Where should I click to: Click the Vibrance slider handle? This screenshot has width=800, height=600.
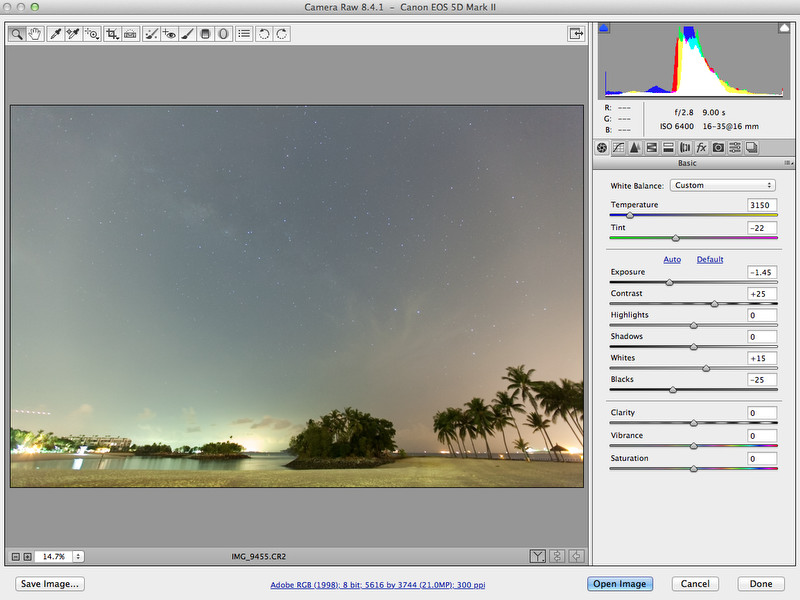693,445
